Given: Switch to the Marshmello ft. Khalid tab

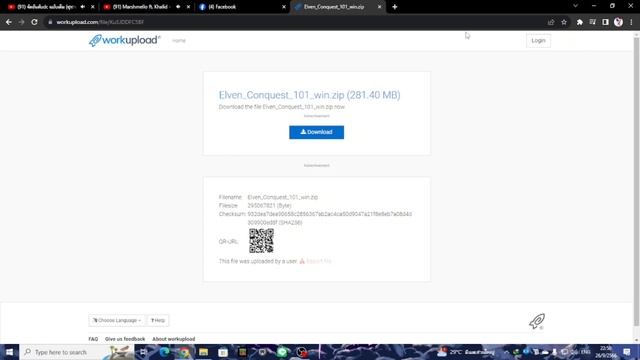Looking at the screenshot, I should [x=141, y=7].
